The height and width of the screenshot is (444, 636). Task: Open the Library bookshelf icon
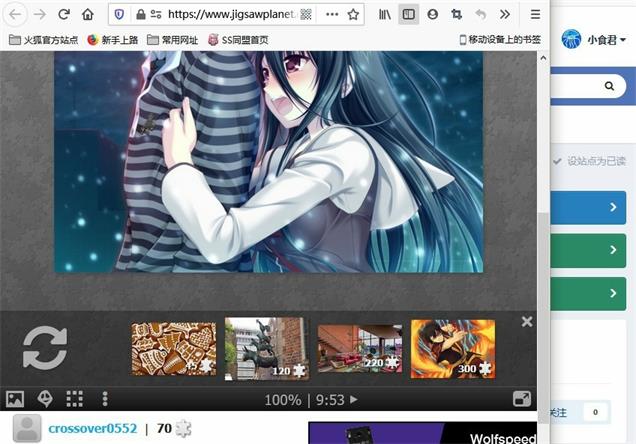[385, 15]
